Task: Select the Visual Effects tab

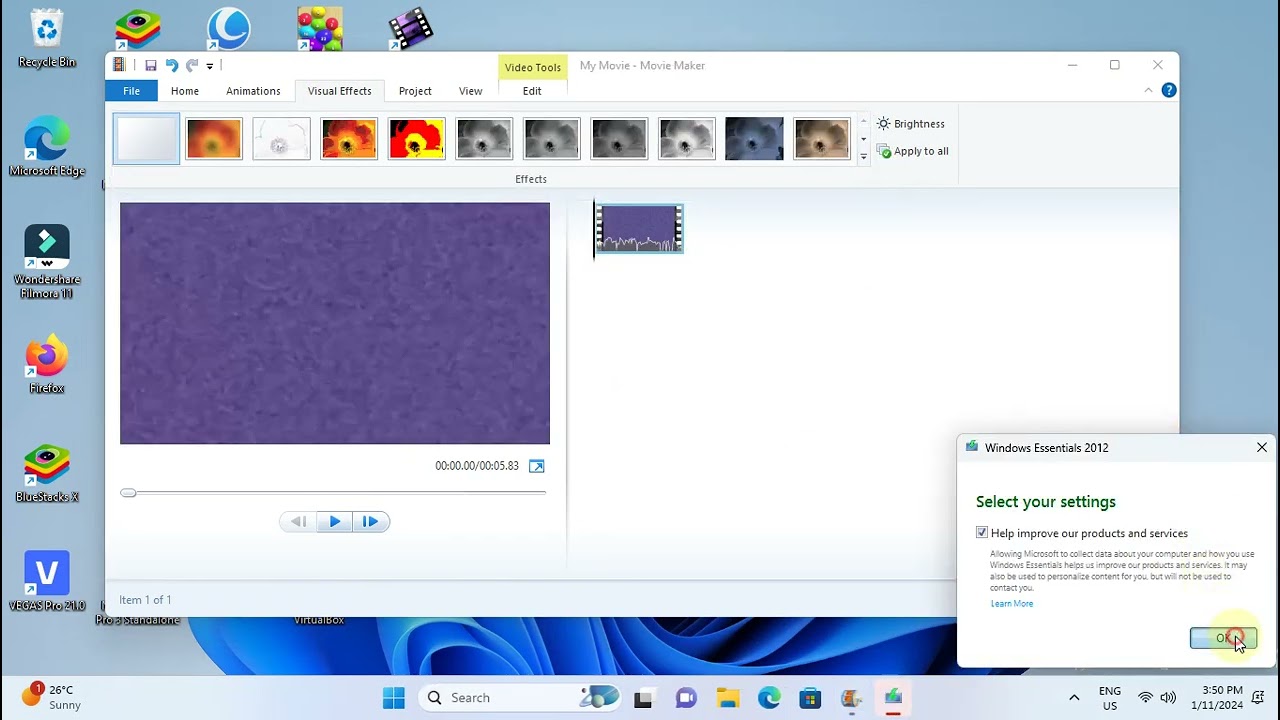Action: pyautogui.click(x=339, y=91)
